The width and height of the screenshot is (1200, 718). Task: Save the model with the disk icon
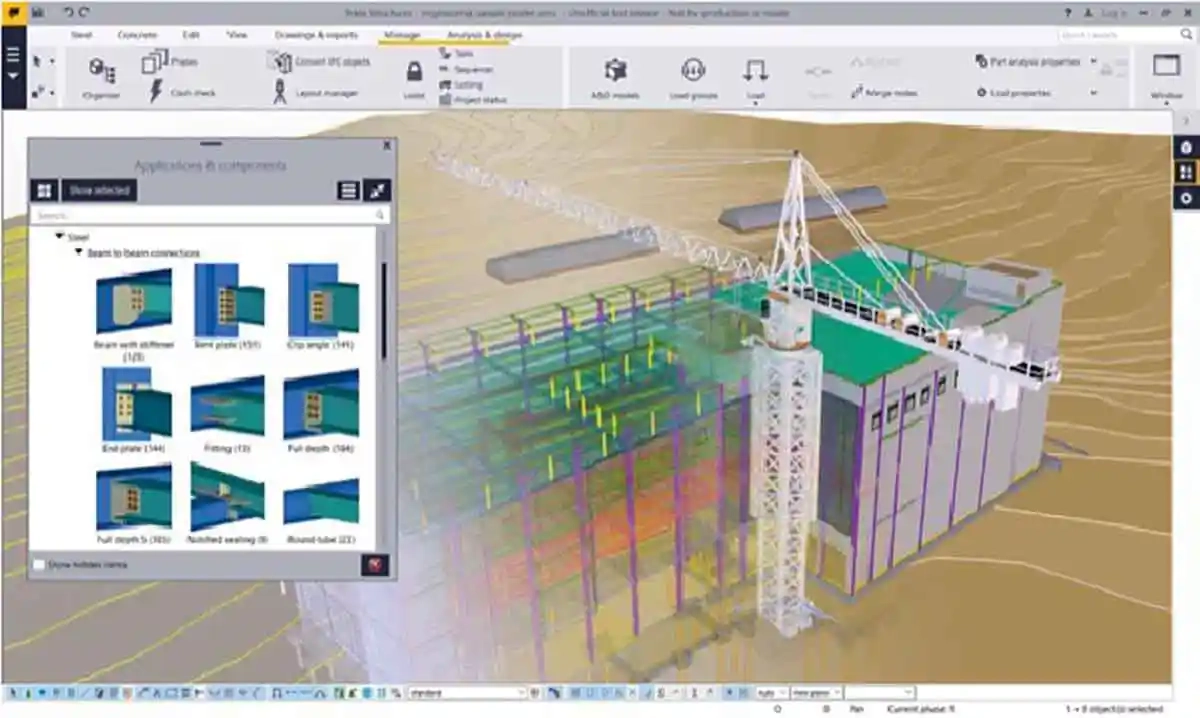coord(37,13)
